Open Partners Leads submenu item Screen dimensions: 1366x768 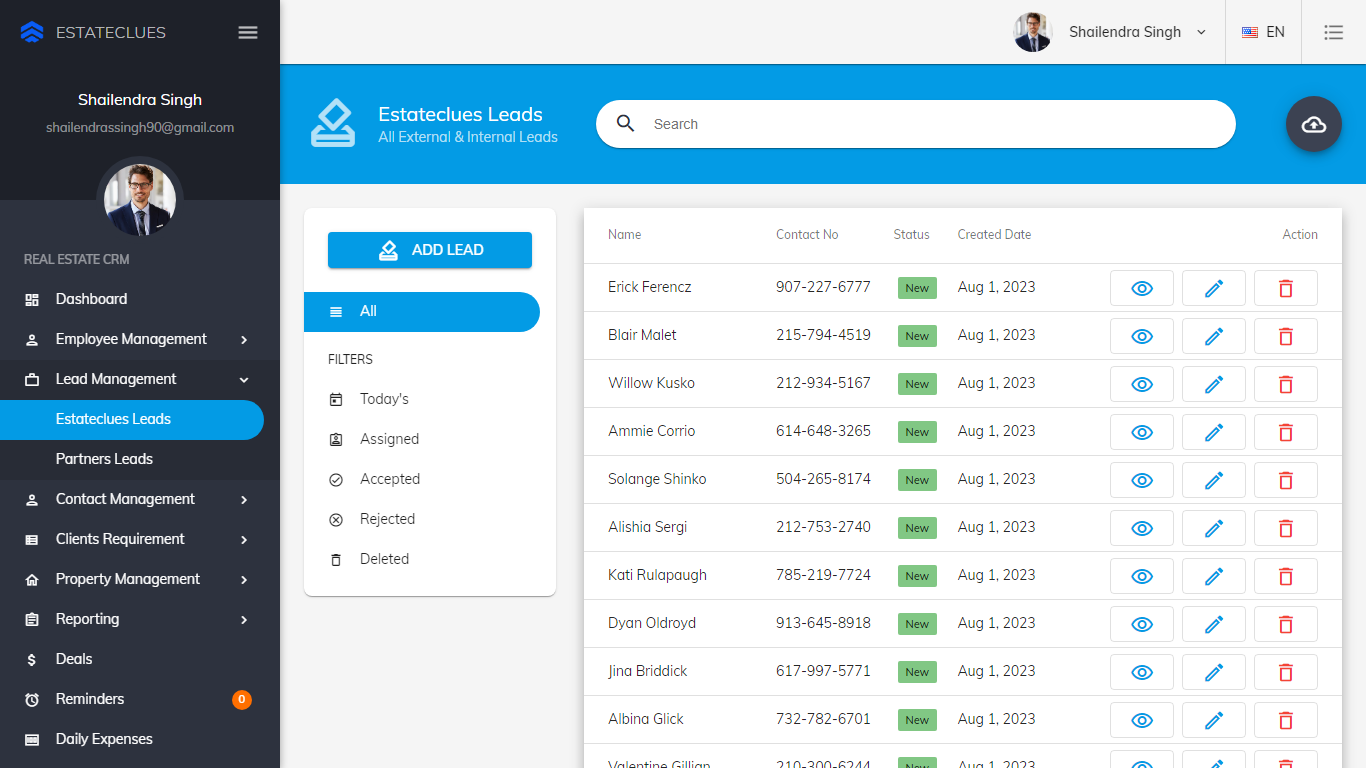(104, 459)
